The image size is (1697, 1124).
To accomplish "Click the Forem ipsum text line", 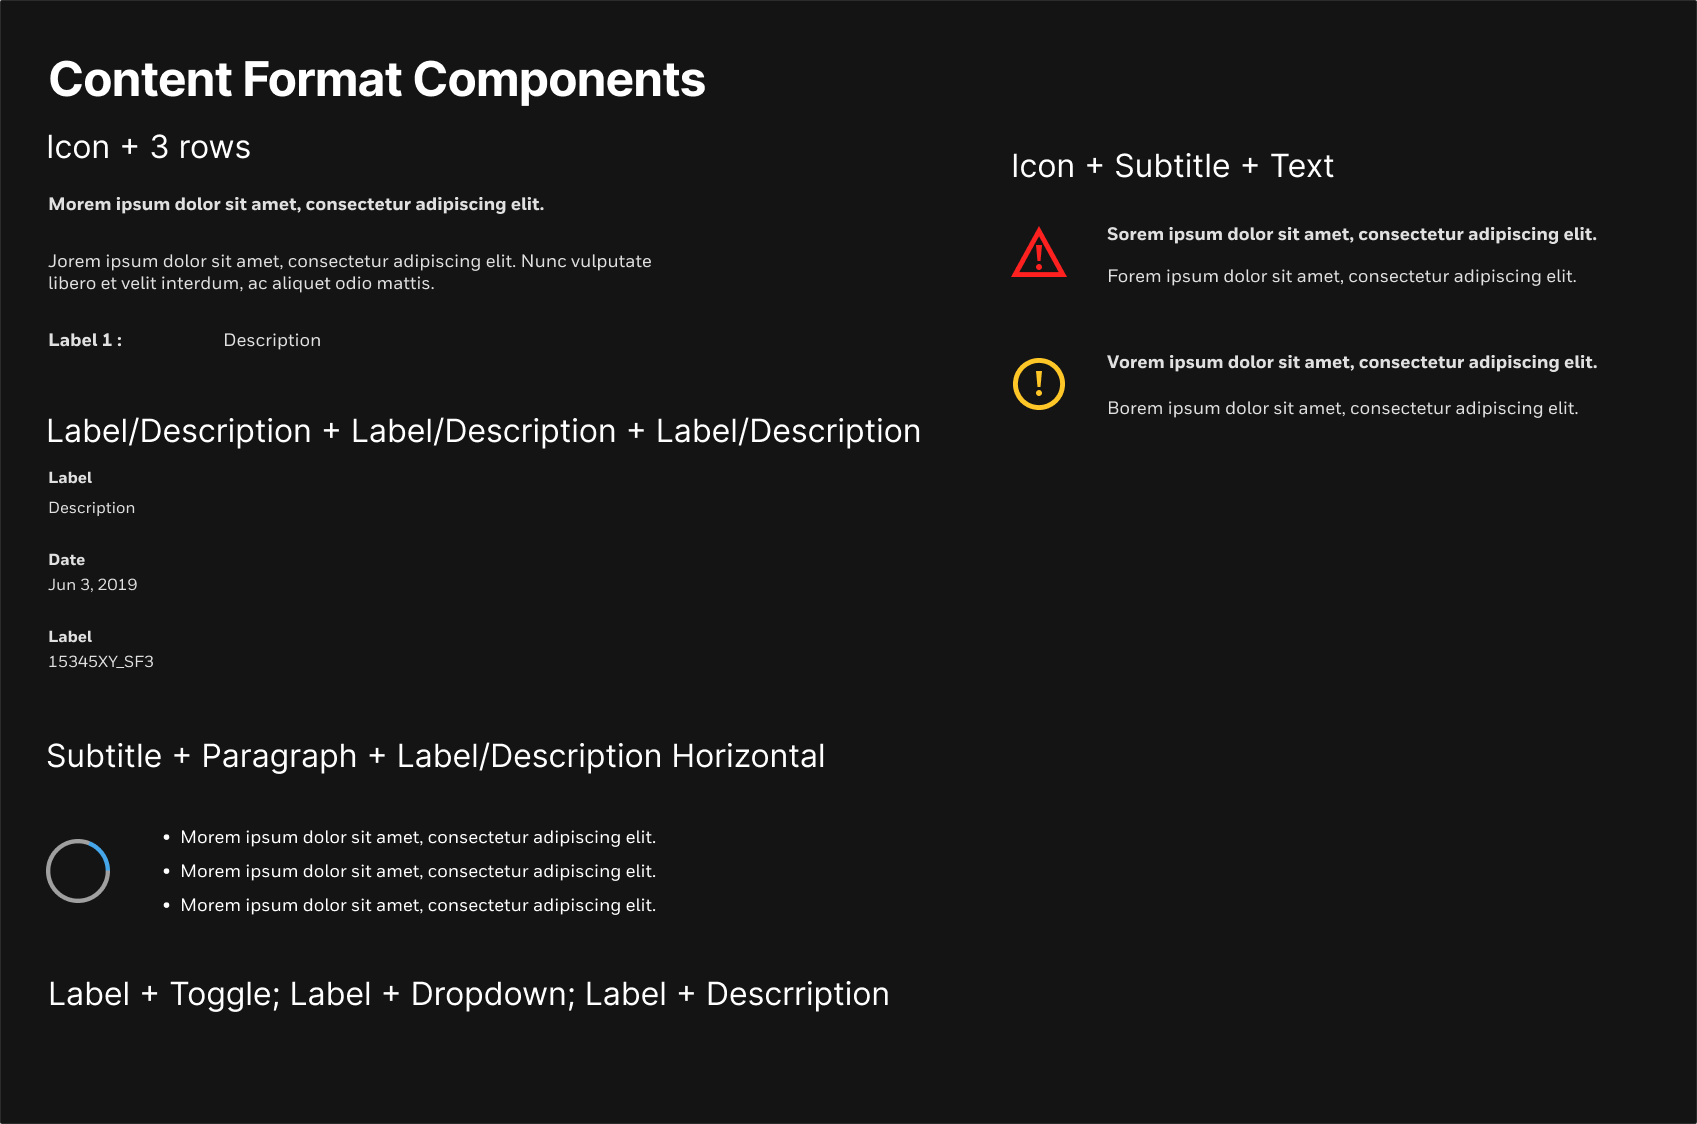I will tap(1341, 276).
